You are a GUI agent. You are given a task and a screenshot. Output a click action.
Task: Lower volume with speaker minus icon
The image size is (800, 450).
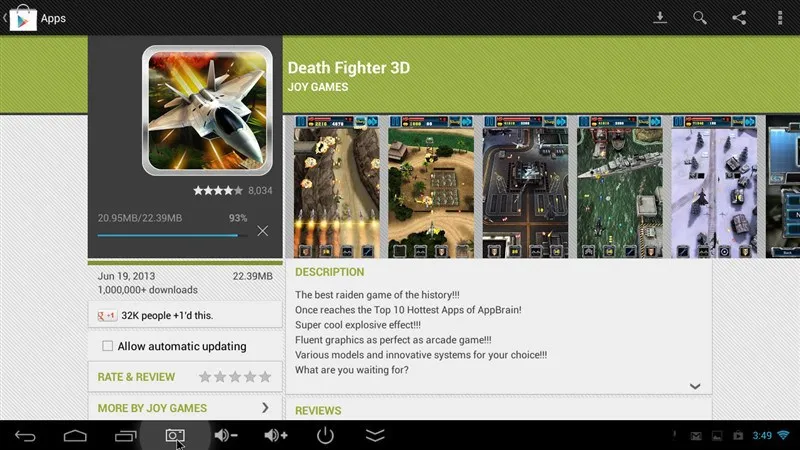[x=226, y=435]
